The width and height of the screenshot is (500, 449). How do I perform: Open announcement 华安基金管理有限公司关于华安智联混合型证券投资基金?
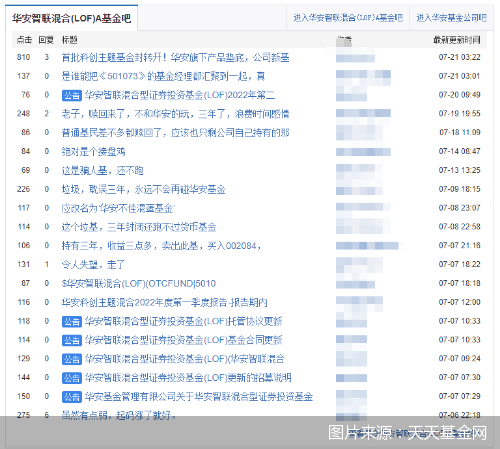point(199,397)
